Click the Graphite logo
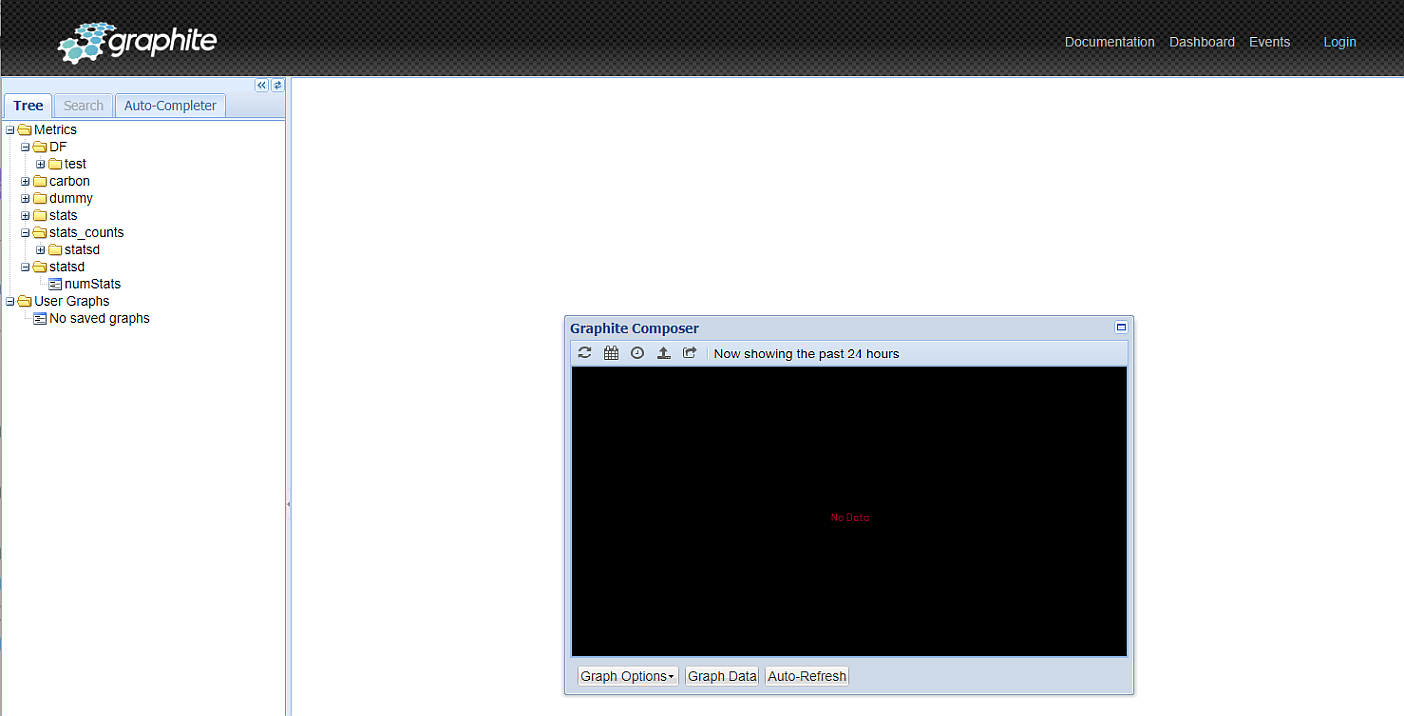Screen dimensions: 1404x716 click(137, 42)
